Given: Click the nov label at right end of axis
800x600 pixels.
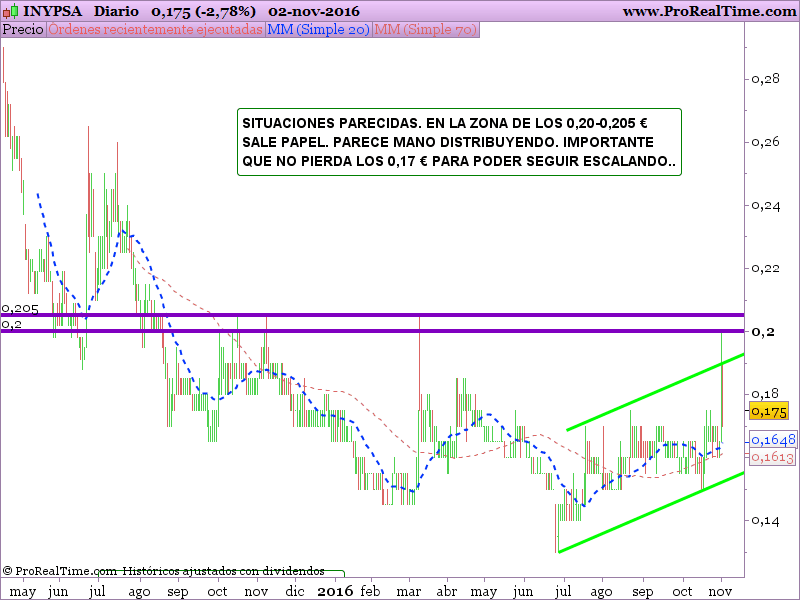Looking at the screenshot, I should click(x=720, y=592).
